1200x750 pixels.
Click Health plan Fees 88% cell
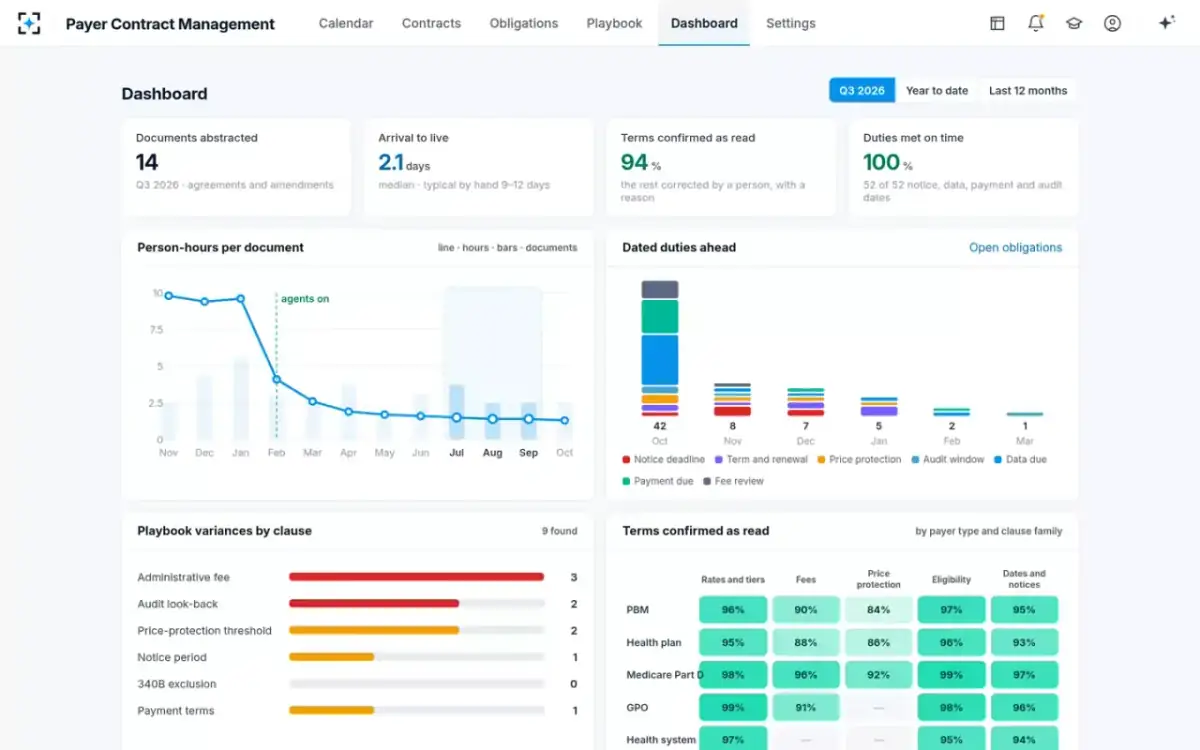(x=806, y=643)
